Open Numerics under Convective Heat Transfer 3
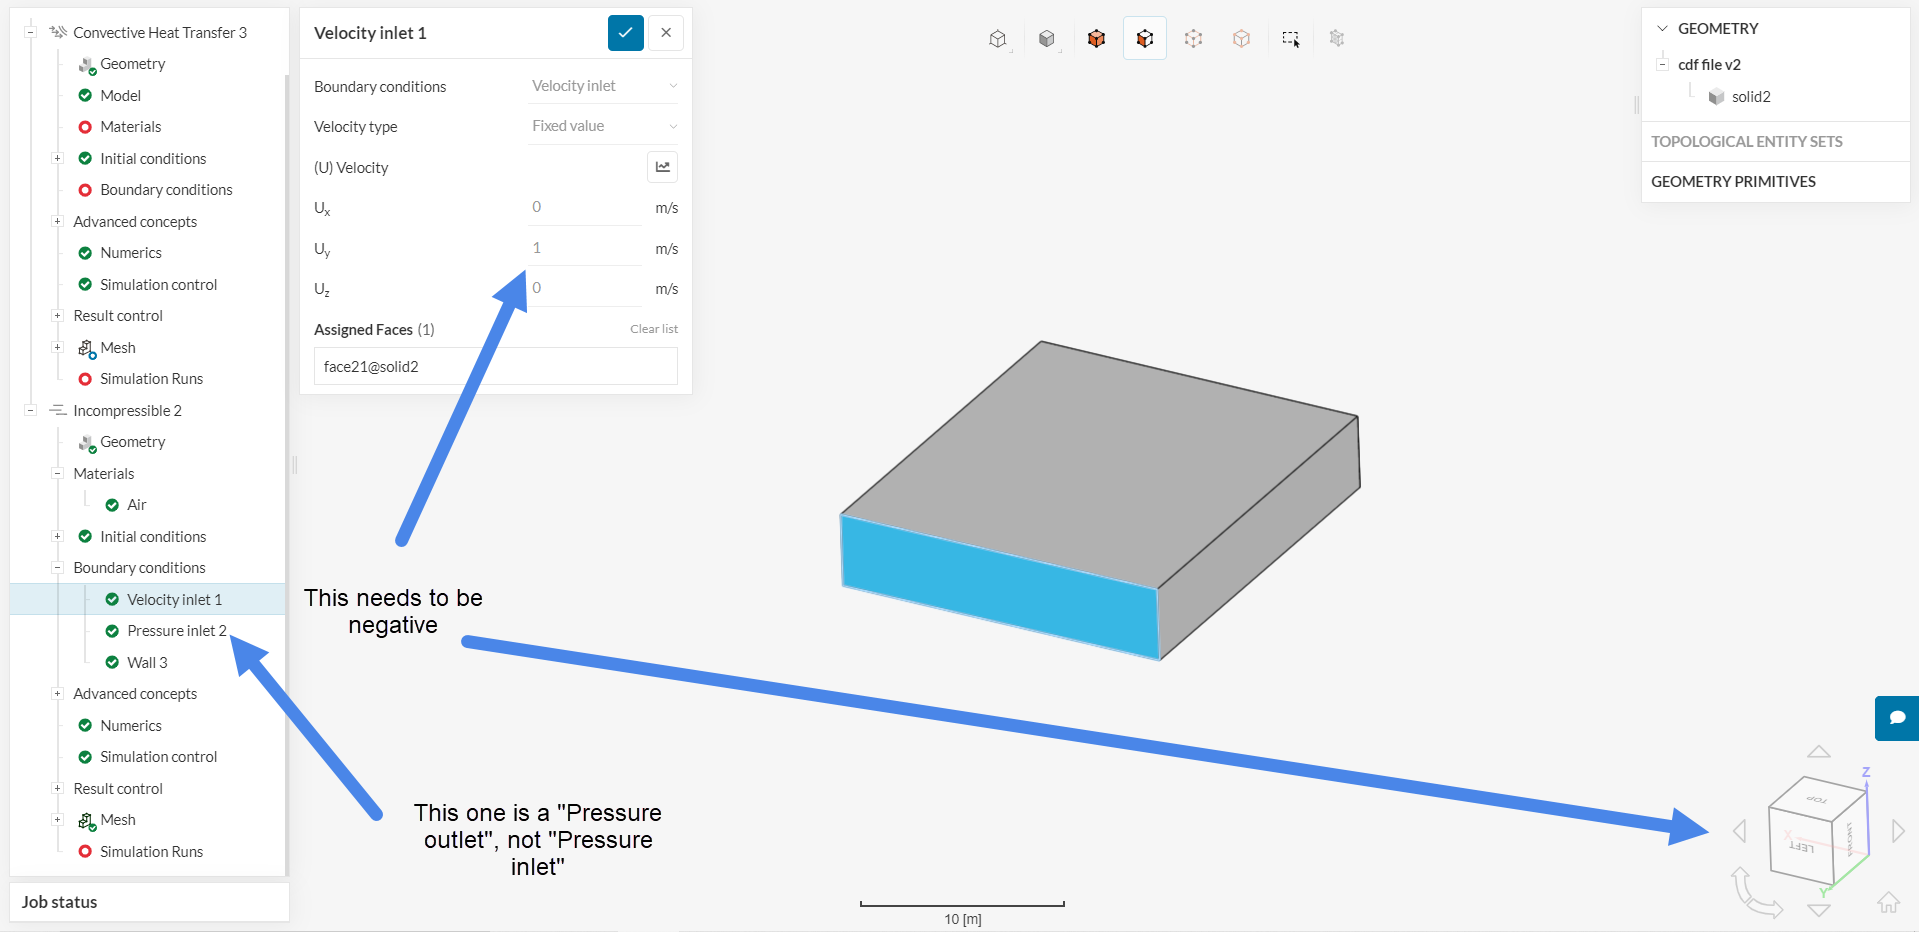The width and height of the screenshot is (1919, 932). 130,253
